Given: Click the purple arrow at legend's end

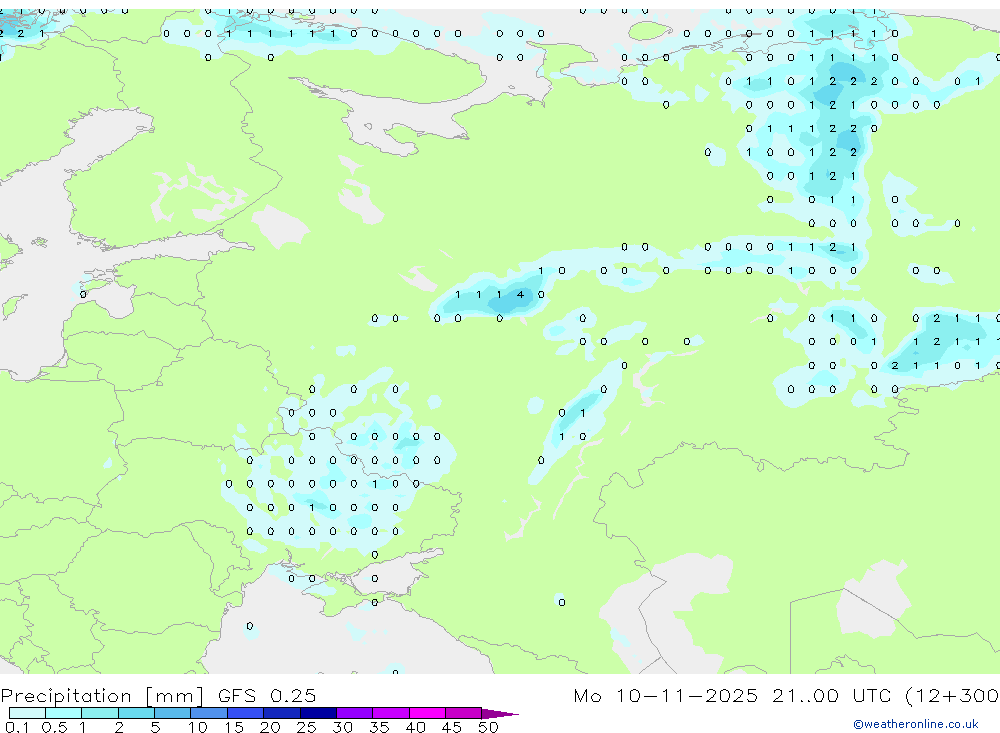Looking at the screenshot, I should [499, 714].
